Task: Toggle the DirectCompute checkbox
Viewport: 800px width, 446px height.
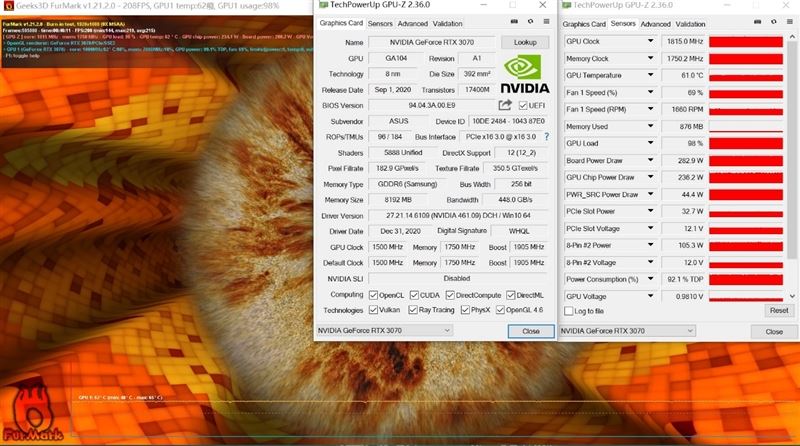Action: 450,295
